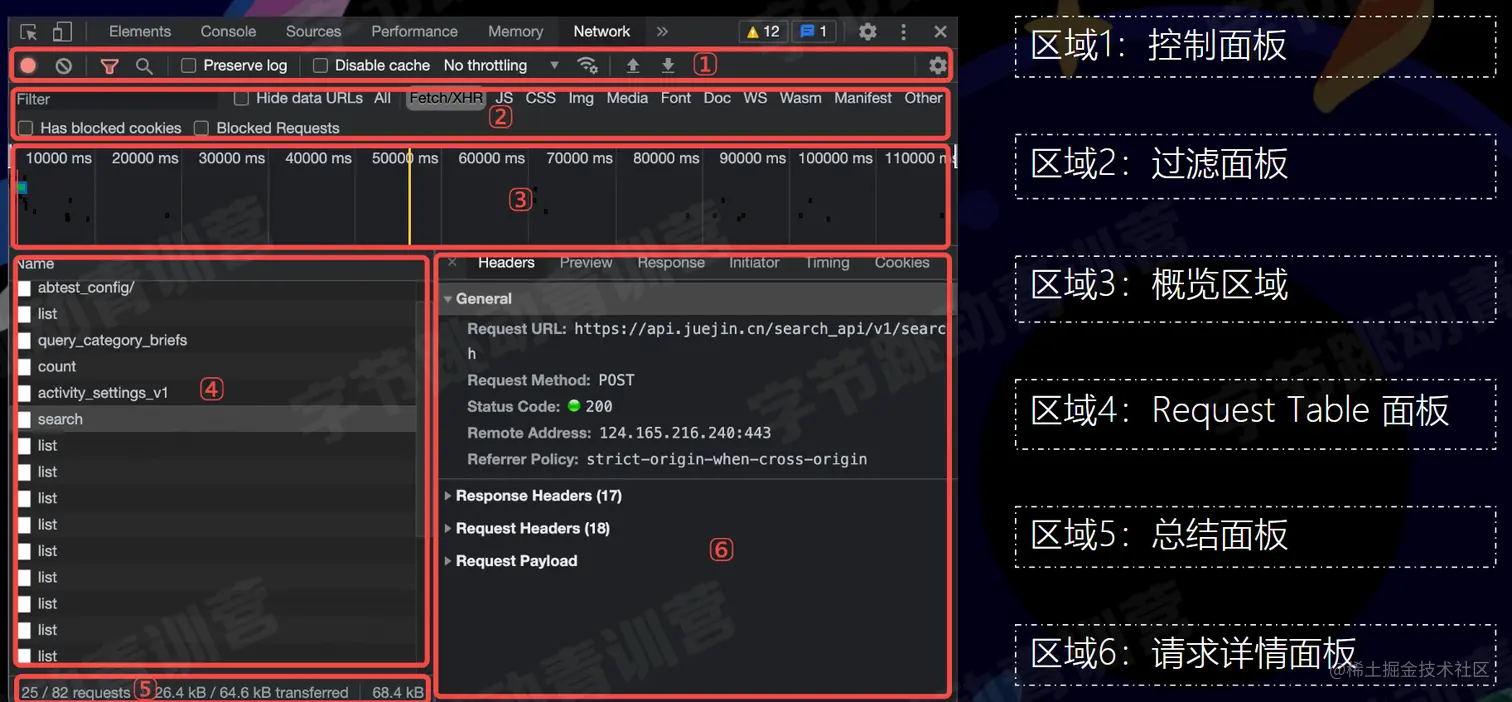Show more tabs with double chevron
This screenshot has height=702, width=1512.
[x=662, y=32]
